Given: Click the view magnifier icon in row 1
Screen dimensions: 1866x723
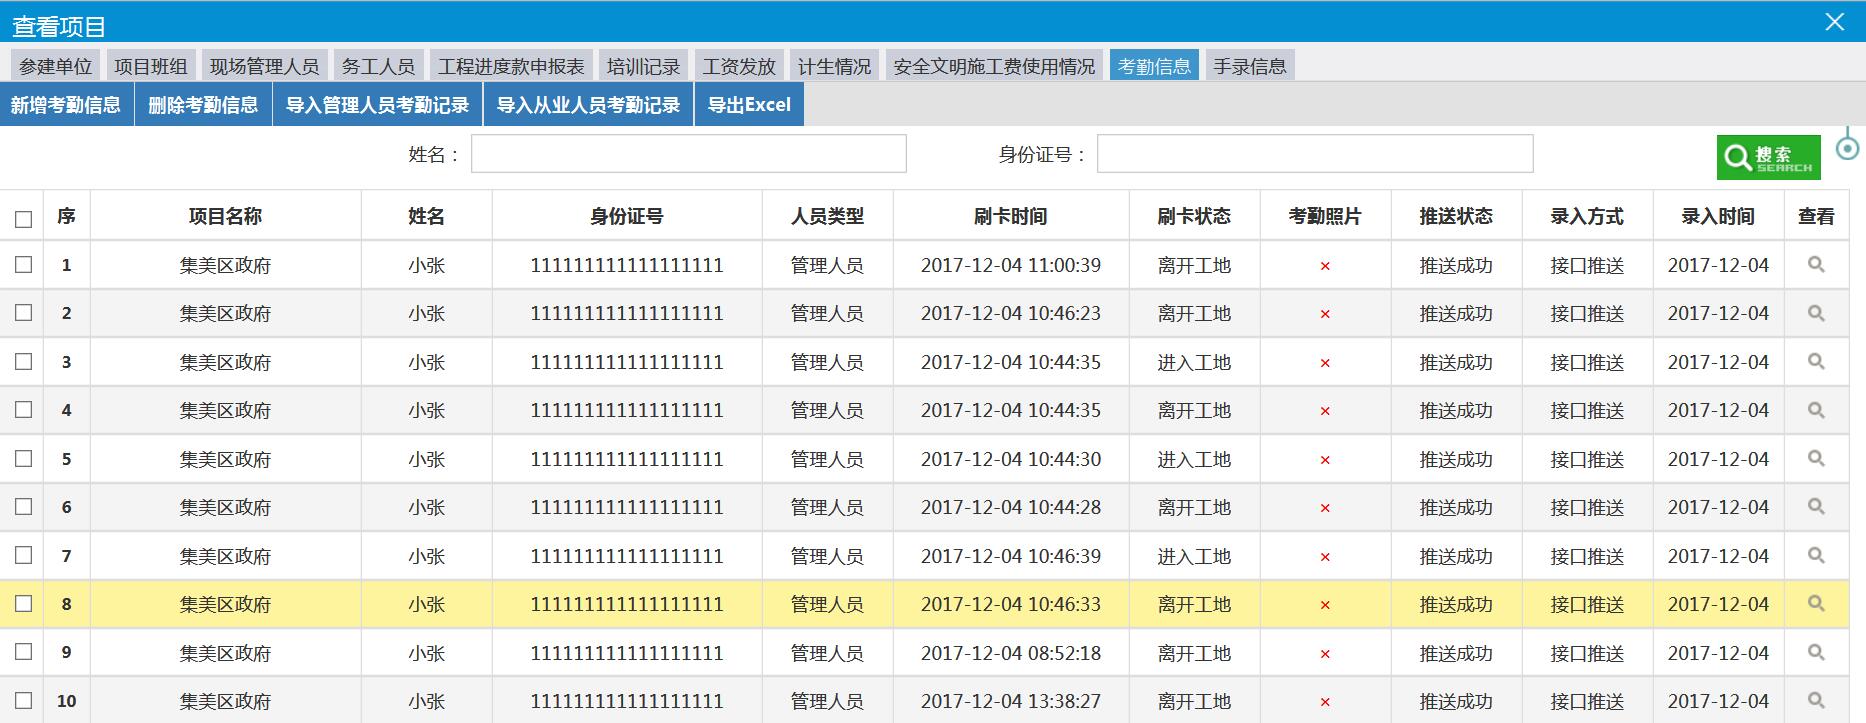Looking at the screenshot, I should pos(1816,265).
